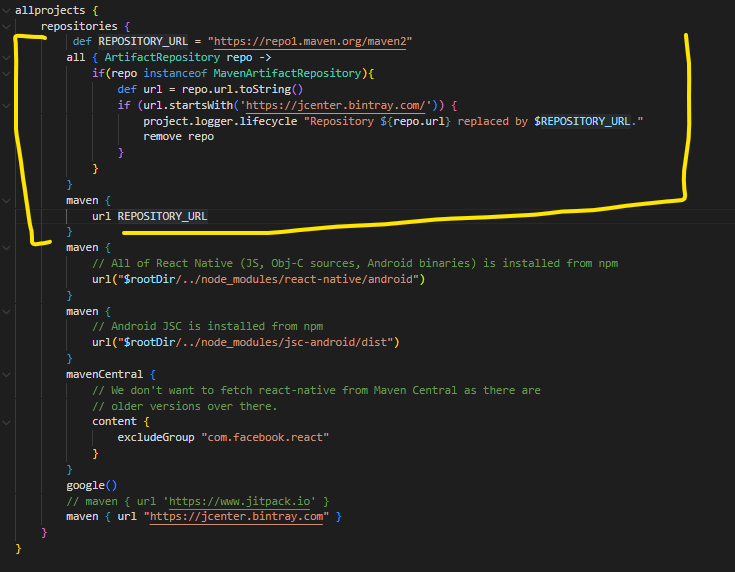The image size is (735, 572).
Task: Click the ArtifactRepository type name
Action: pos(162,58)
